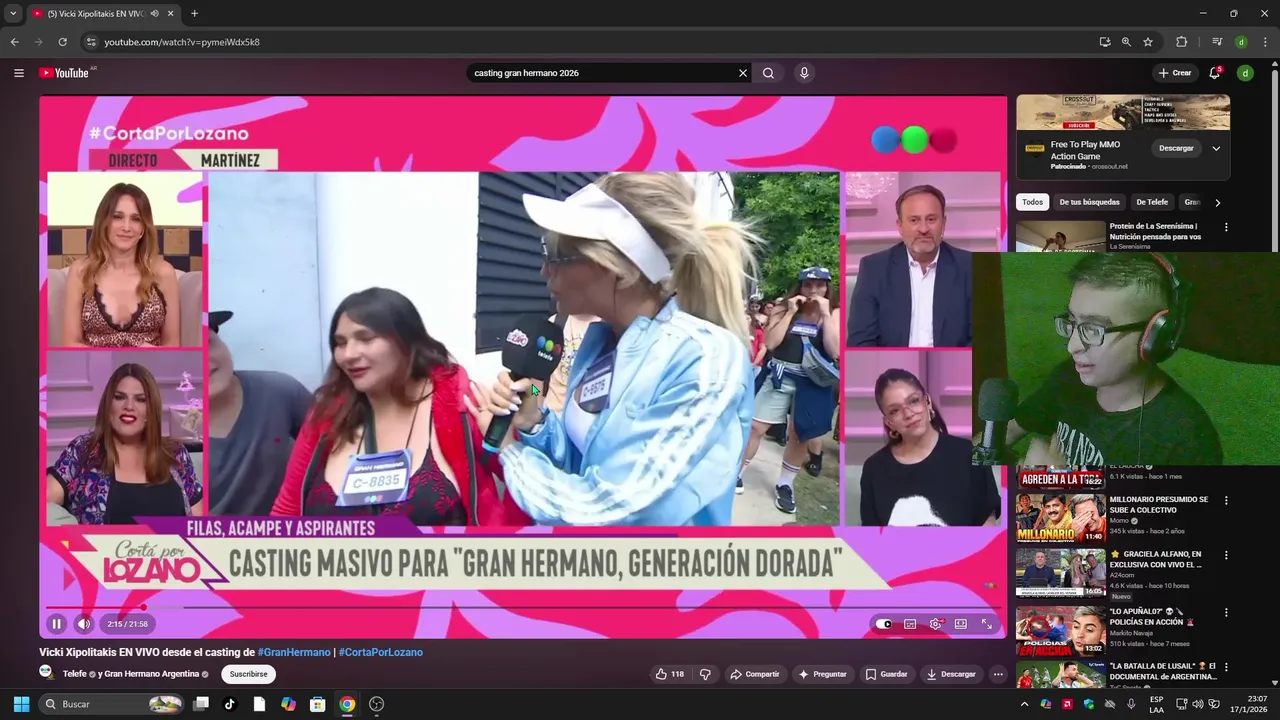Go to the YouTube home logo
The height and width of the screenshot is (720, 1280).
pos(64,73)
